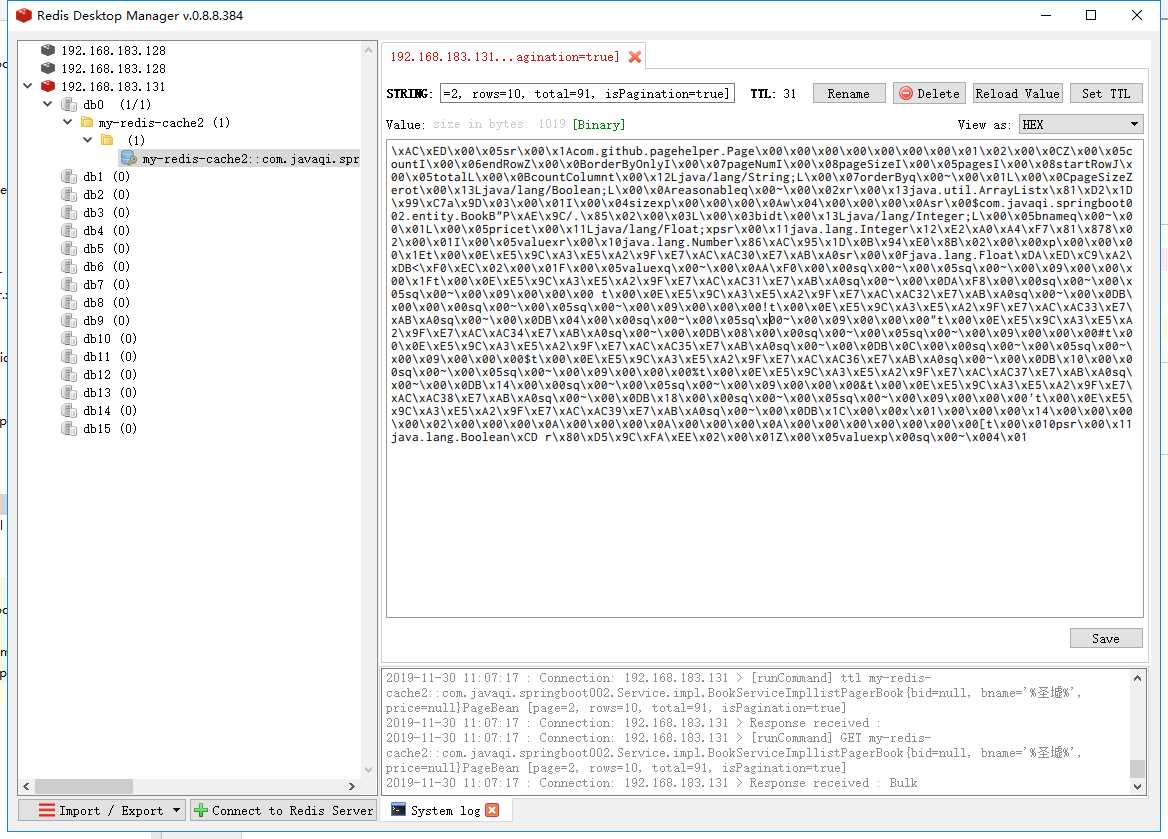
Task: Click the db2 database icon
Action: click(x=69, y=194)
